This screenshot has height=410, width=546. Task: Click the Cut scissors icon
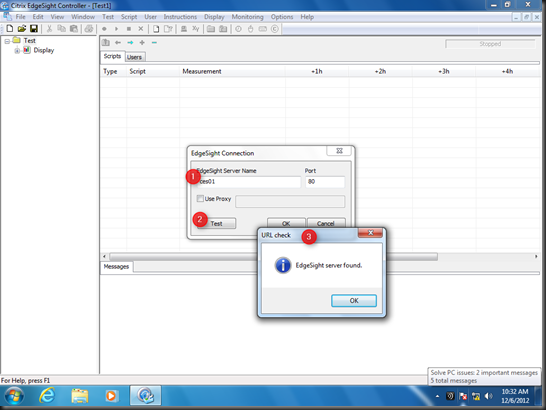click(x=49, y=29)
